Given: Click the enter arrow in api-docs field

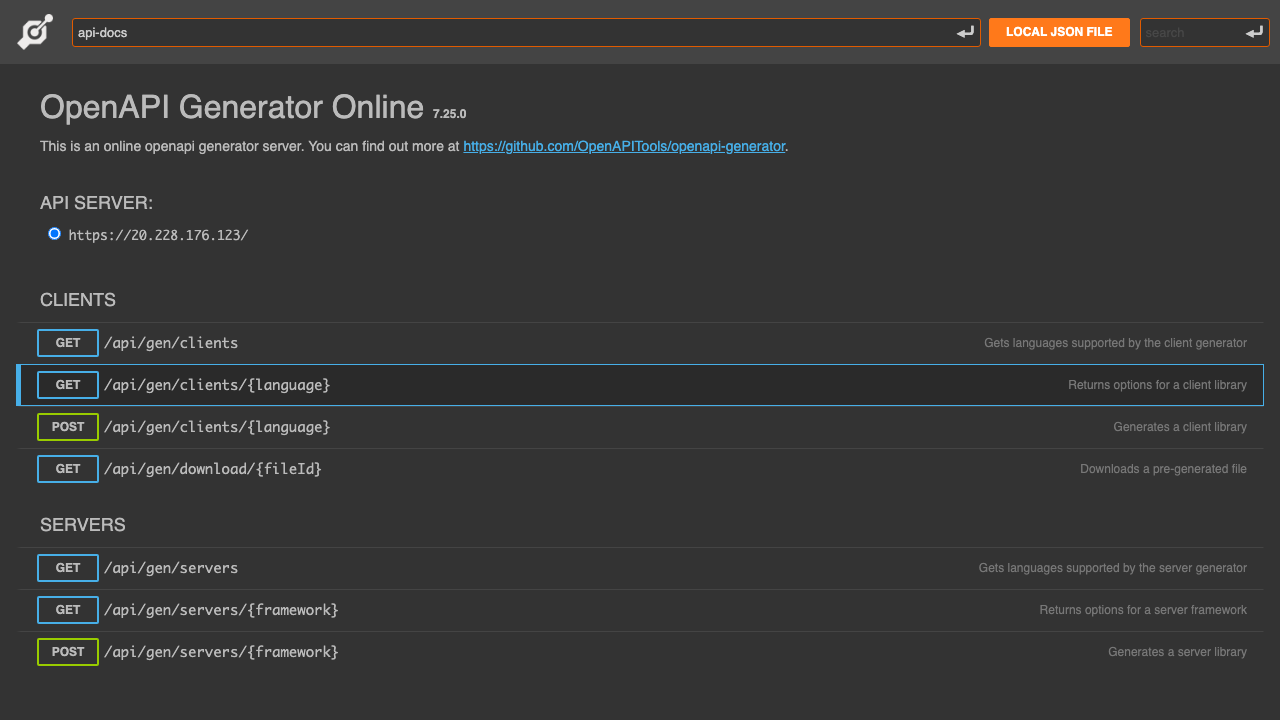Looking at the screenshot, I should [965, 33].
